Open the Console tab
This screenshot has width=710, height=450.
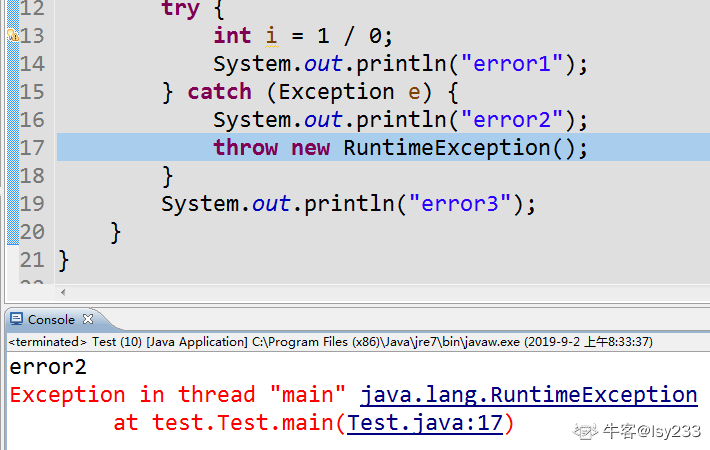pyautogui.click(x=51, y=320)
